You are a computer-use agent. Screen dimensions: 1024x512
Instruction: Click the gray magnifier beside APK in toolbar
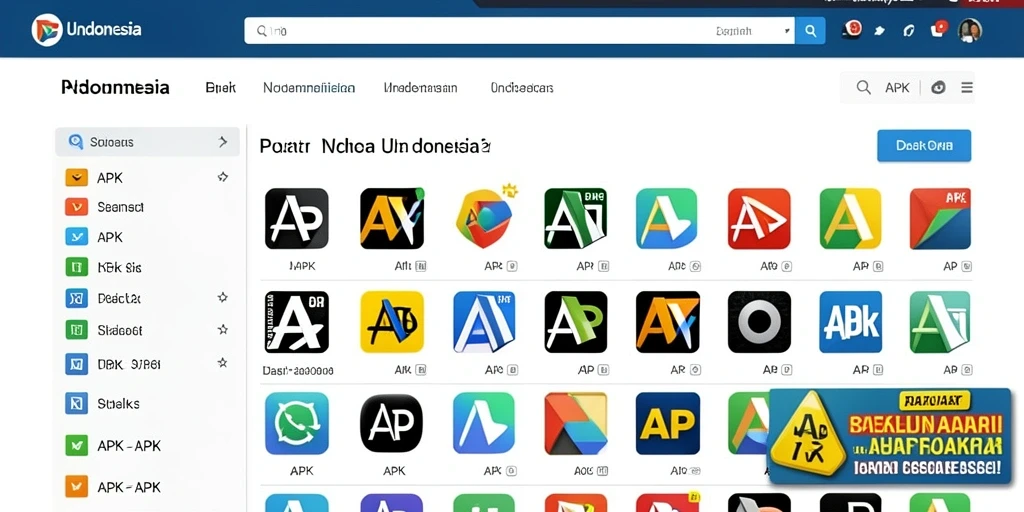coord(863,88)
